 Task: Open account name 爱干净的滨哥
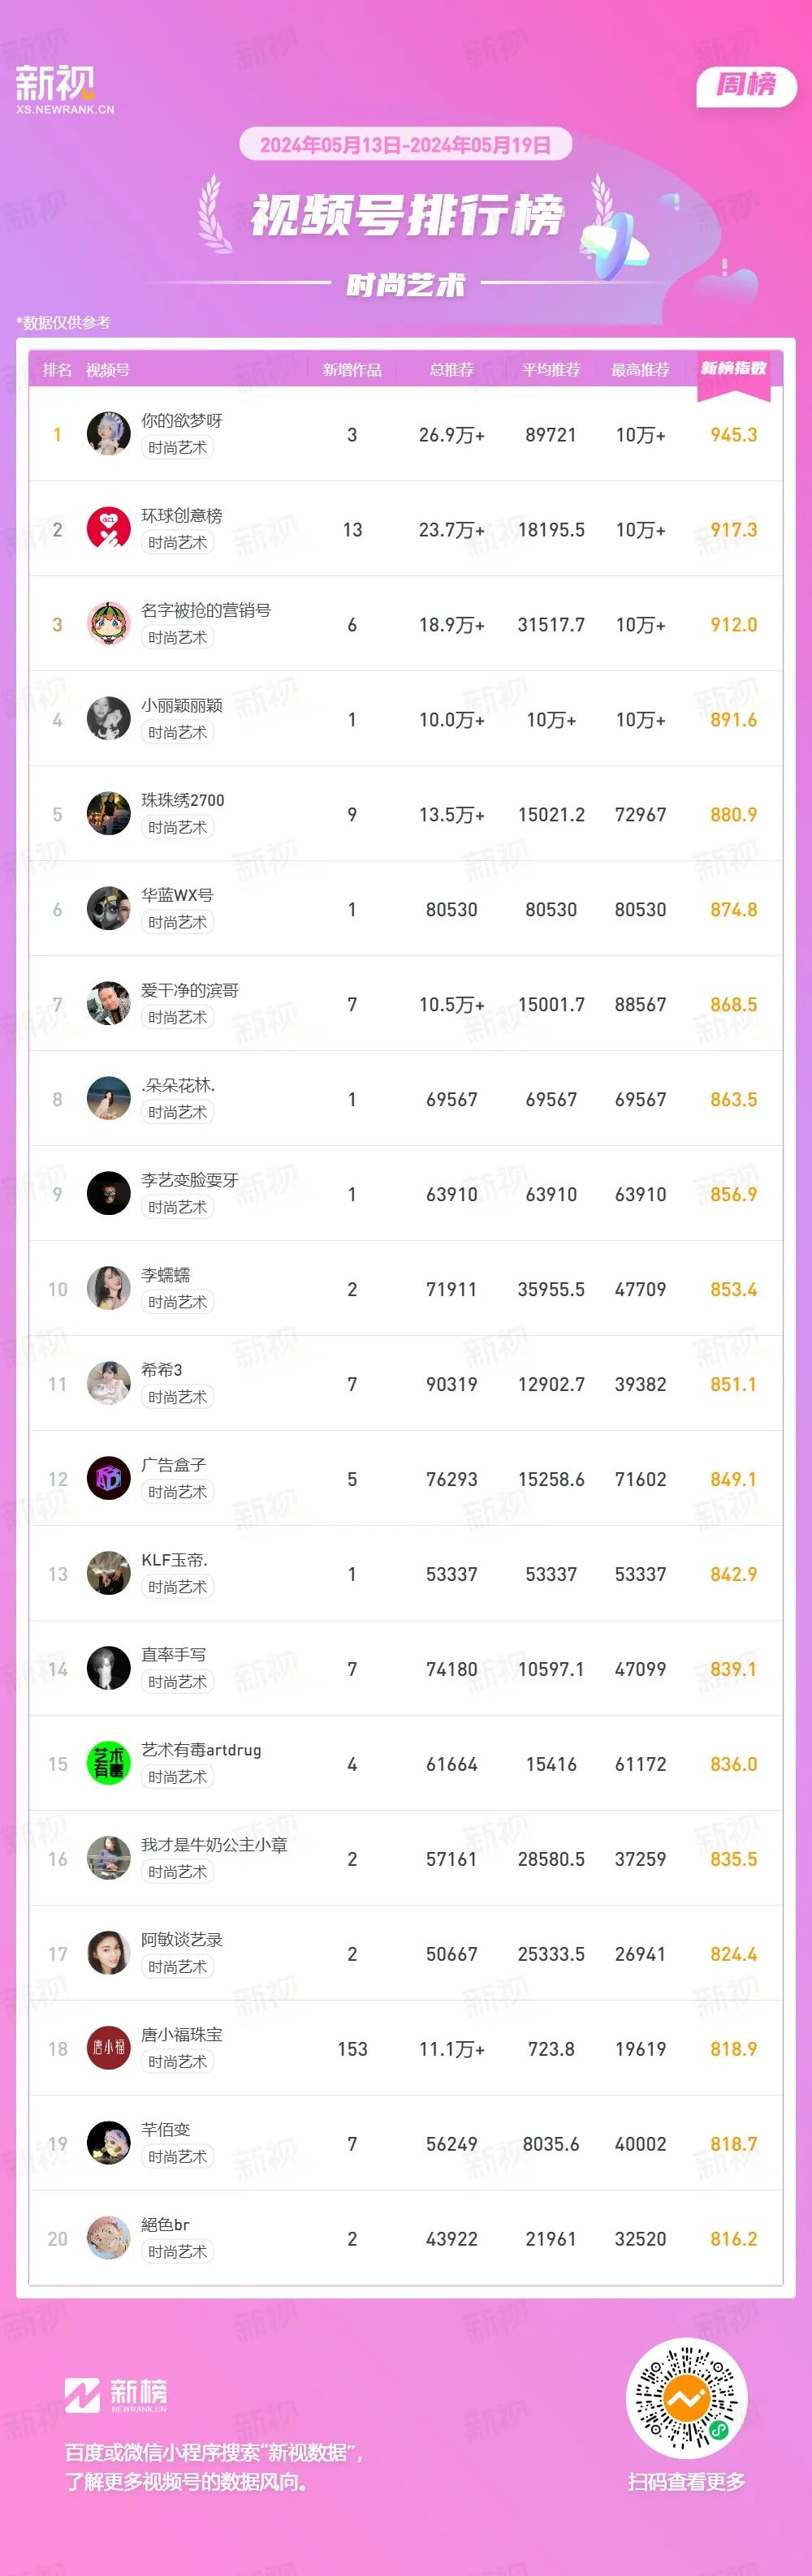[190, 990]
